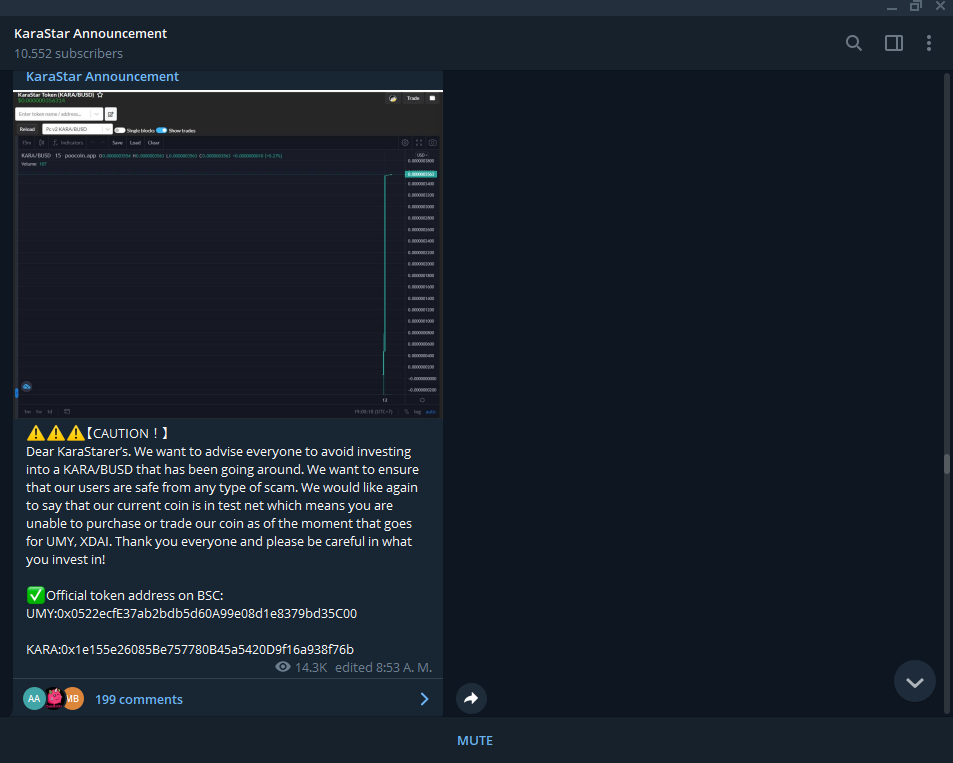Restore down the Telegram window
The height and width of the screenshot is (763, 953).
coord(915,6)
